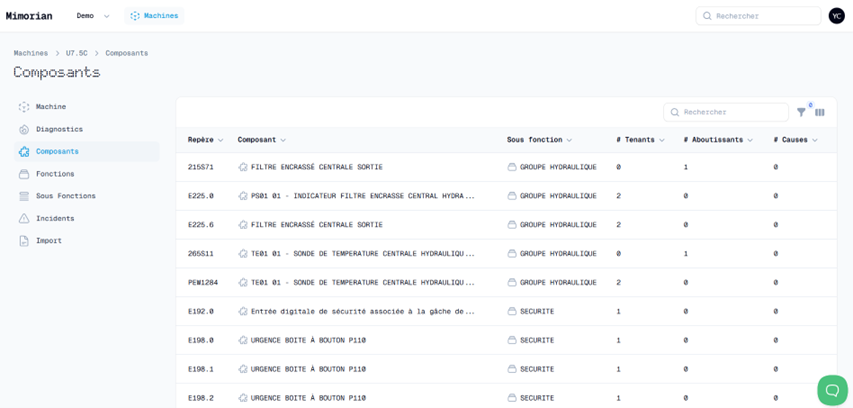Click the Diagnostics sidebar icon
The image size is (853, 408).
[24, 129]
